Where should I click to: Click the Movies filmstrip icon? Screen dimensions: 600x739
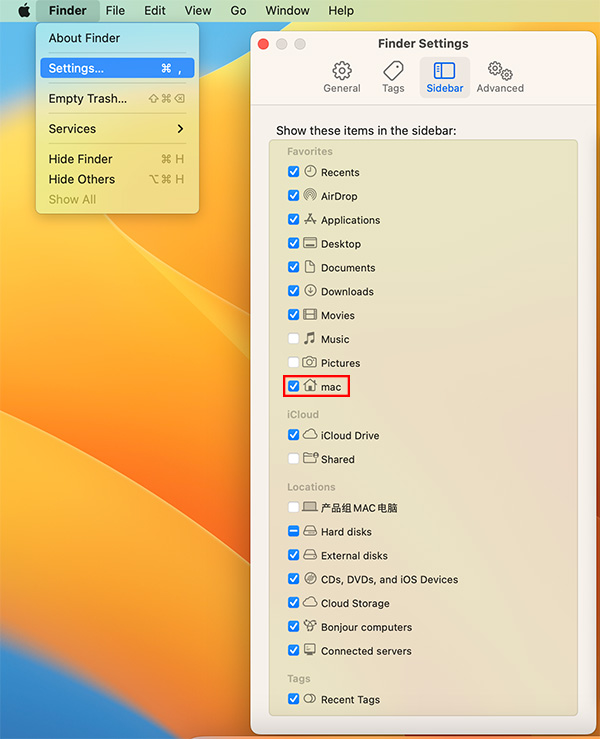[310, 314]
